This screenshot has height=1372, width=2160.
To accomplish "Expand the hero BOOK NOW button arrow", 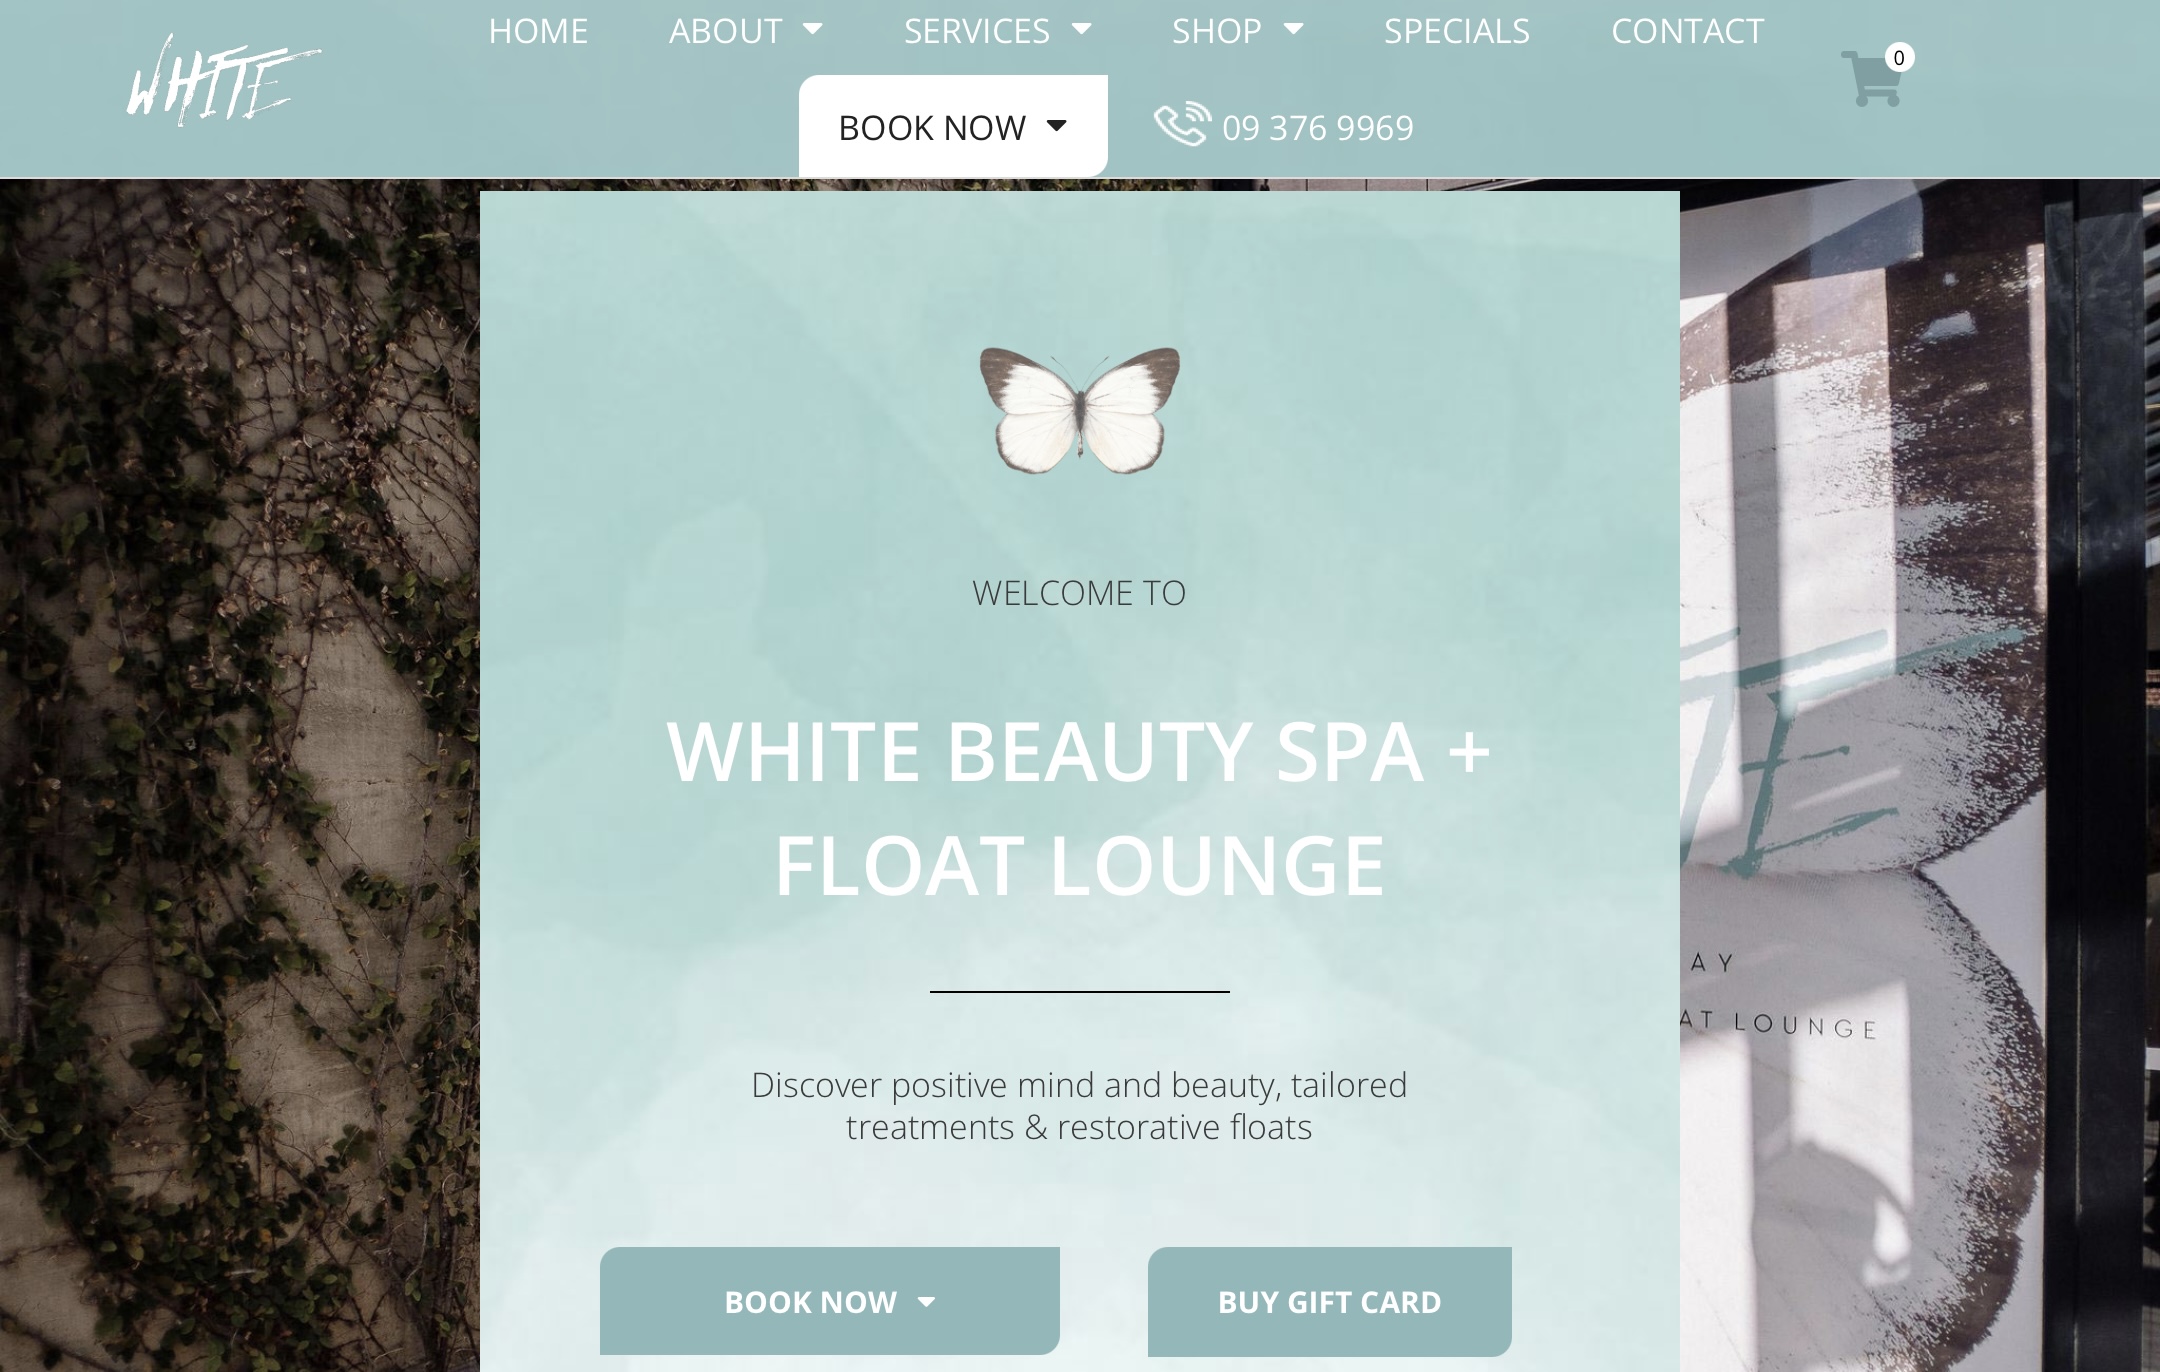I will 926,1302.
